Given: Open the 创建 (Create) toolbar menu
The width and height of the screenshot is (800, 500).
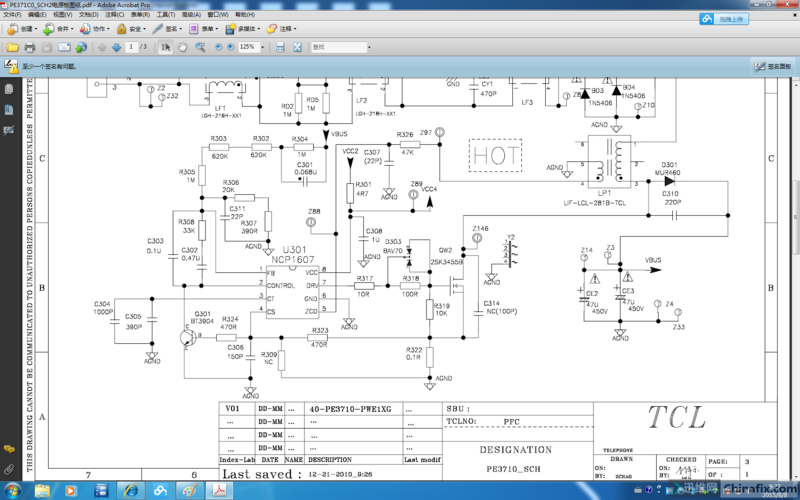Looking at the screenshot, I should (22, 29).
